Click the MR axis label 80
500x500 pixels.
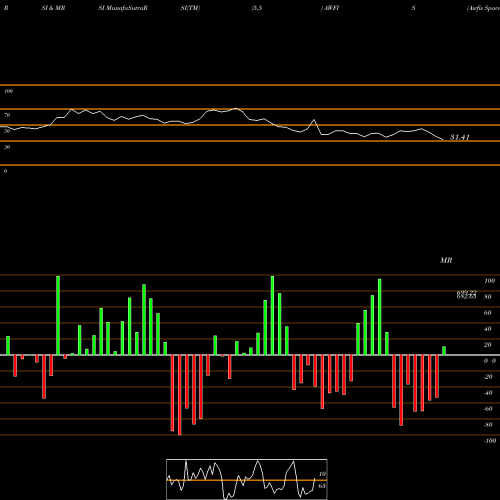(x=488, y=297)
